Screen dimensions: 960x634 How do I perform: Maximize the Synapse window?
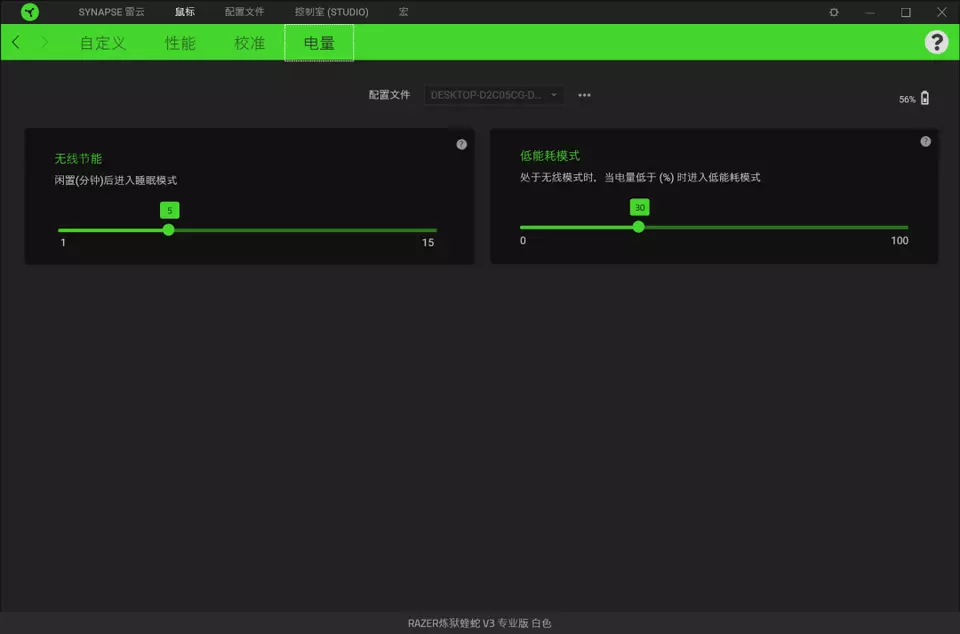906,12
